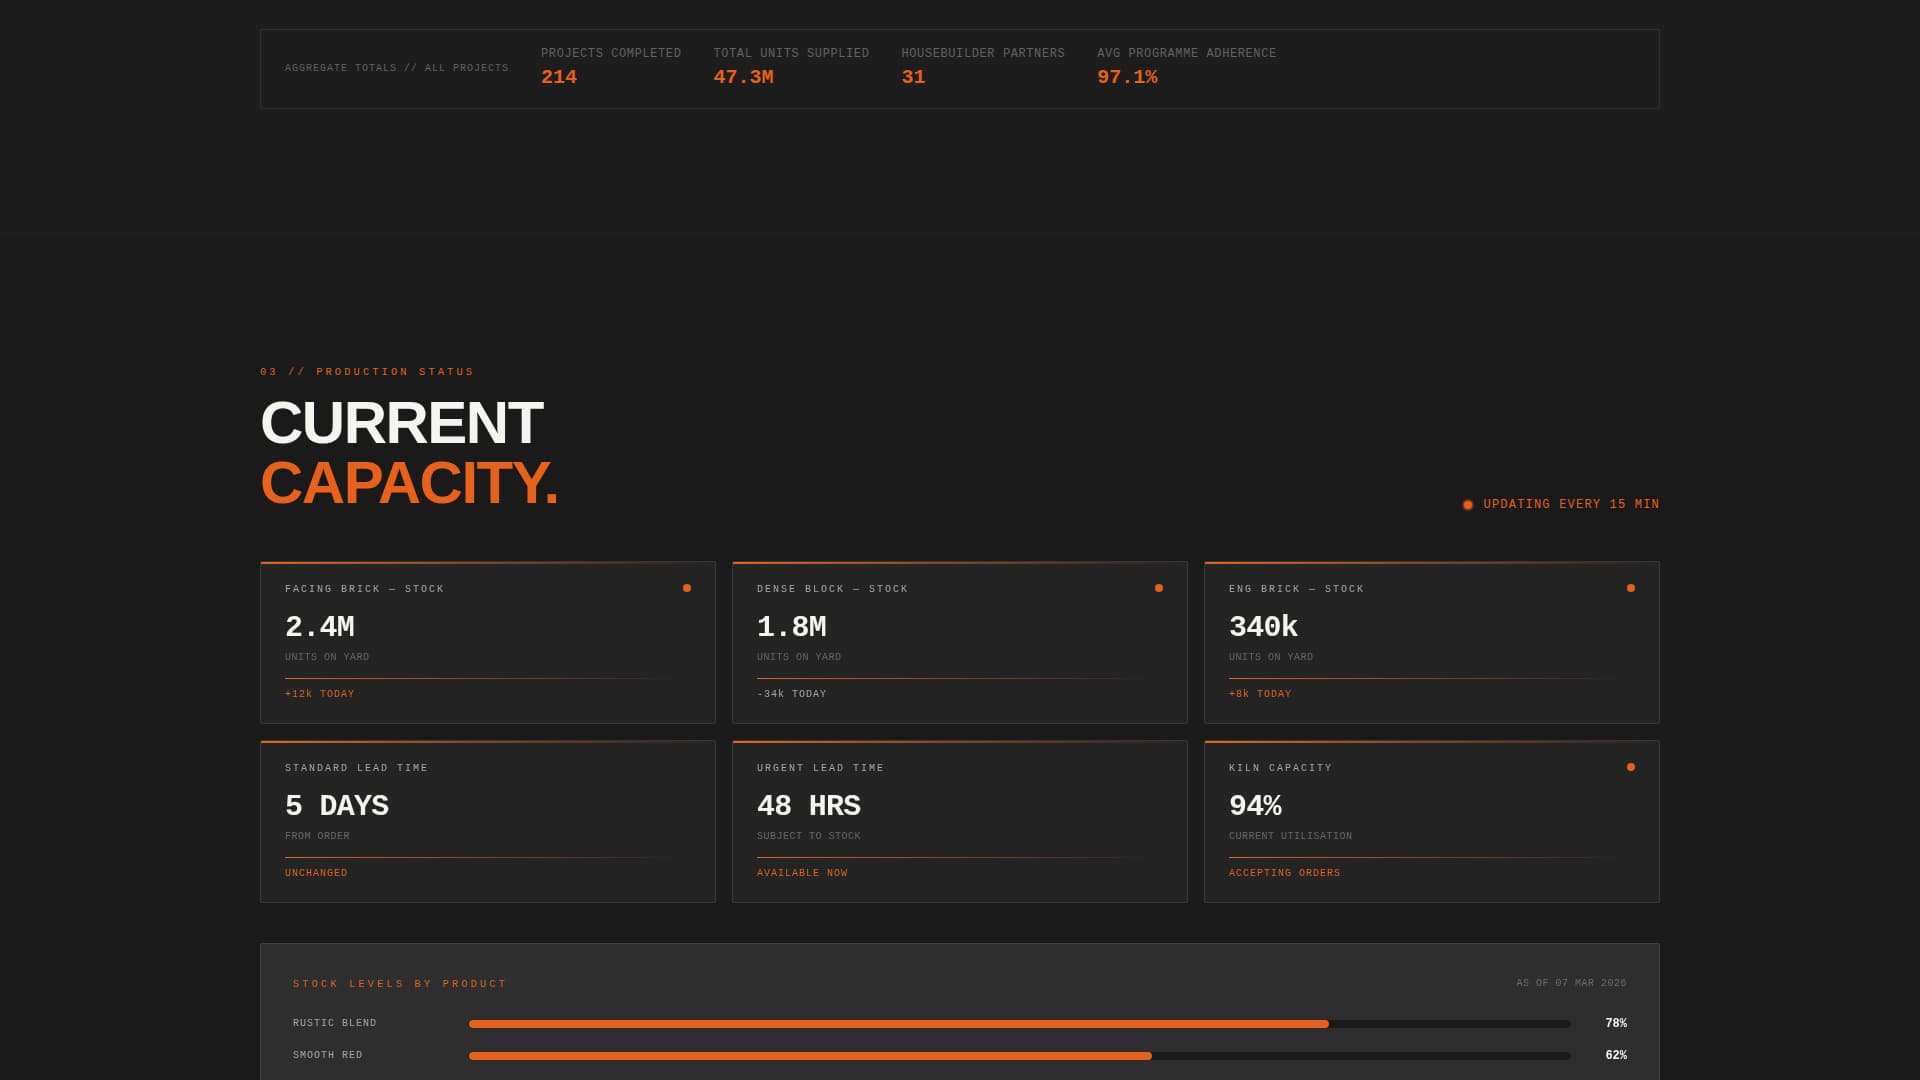Click the Total Units Supplied figure
This screenshot has width=1920, height=1080.
[744, 76]
